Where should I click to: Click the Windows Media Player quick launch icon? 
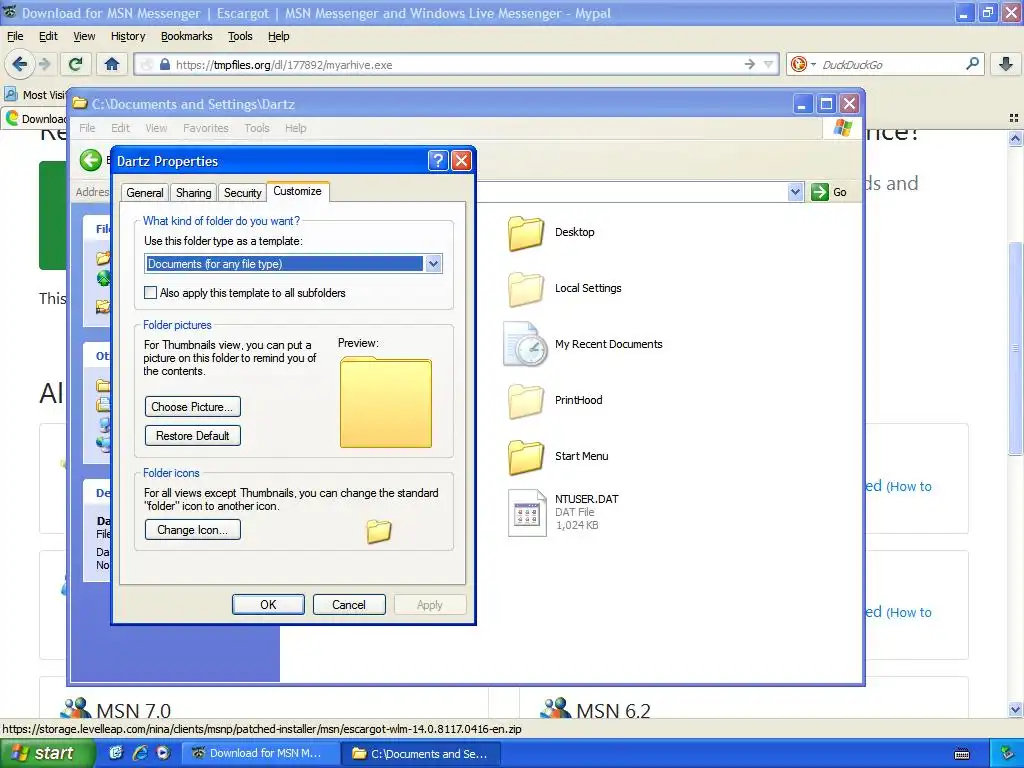tap(163, 753)
